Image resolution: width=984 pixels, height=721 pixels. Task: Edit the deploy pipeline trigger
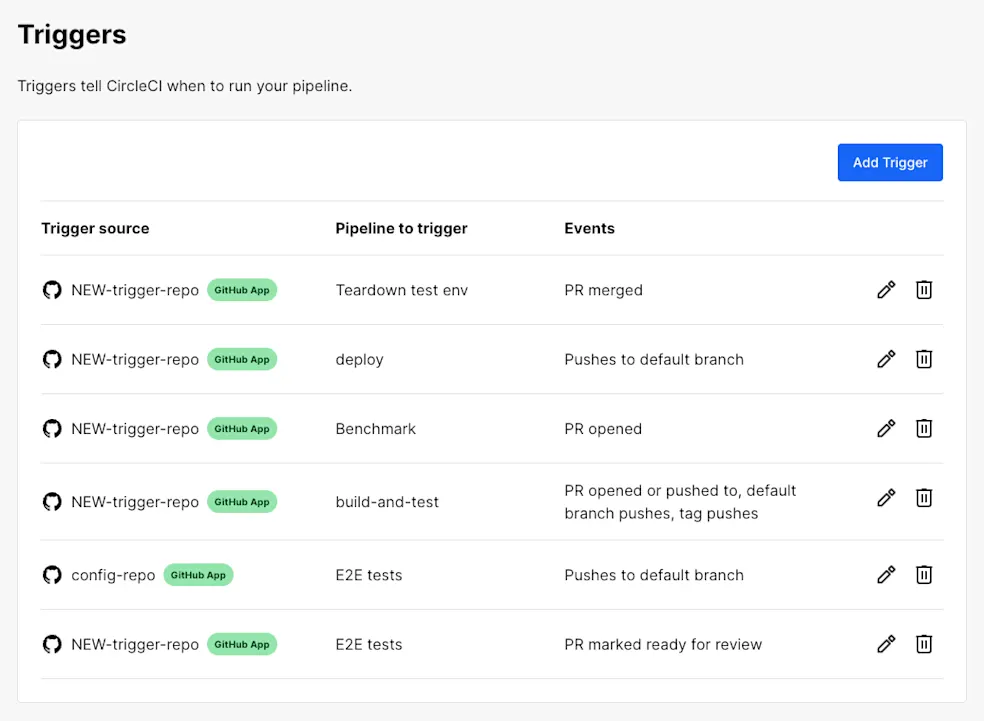886,359
